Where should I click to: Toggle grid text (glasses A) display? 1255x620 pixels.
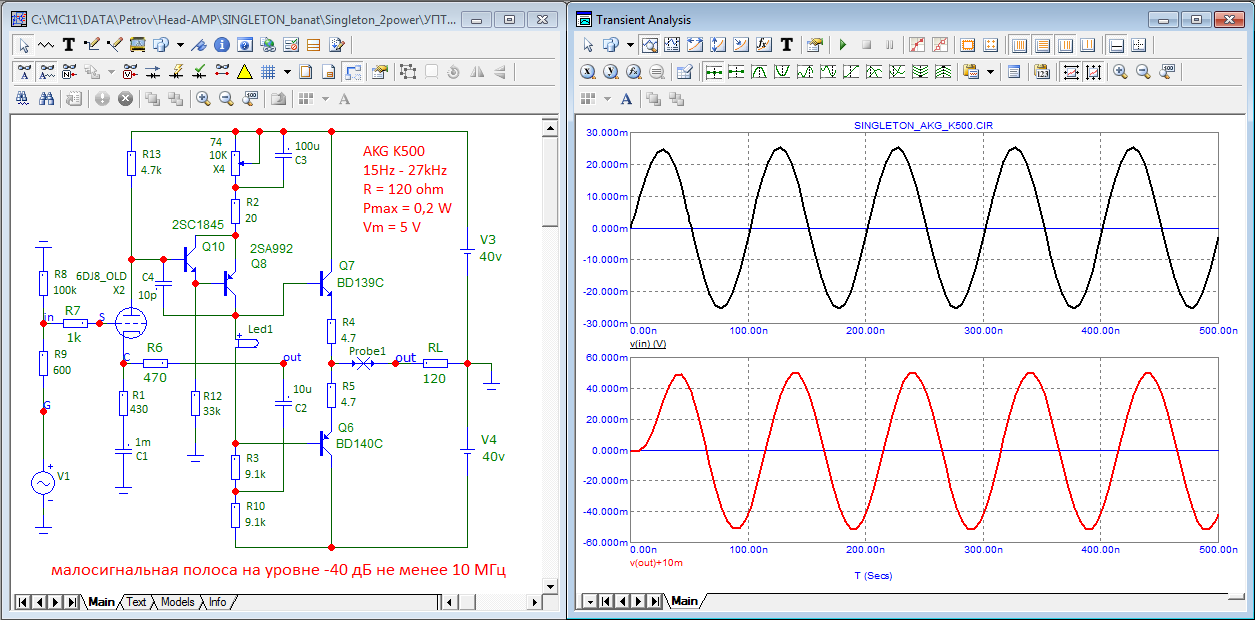25,72
